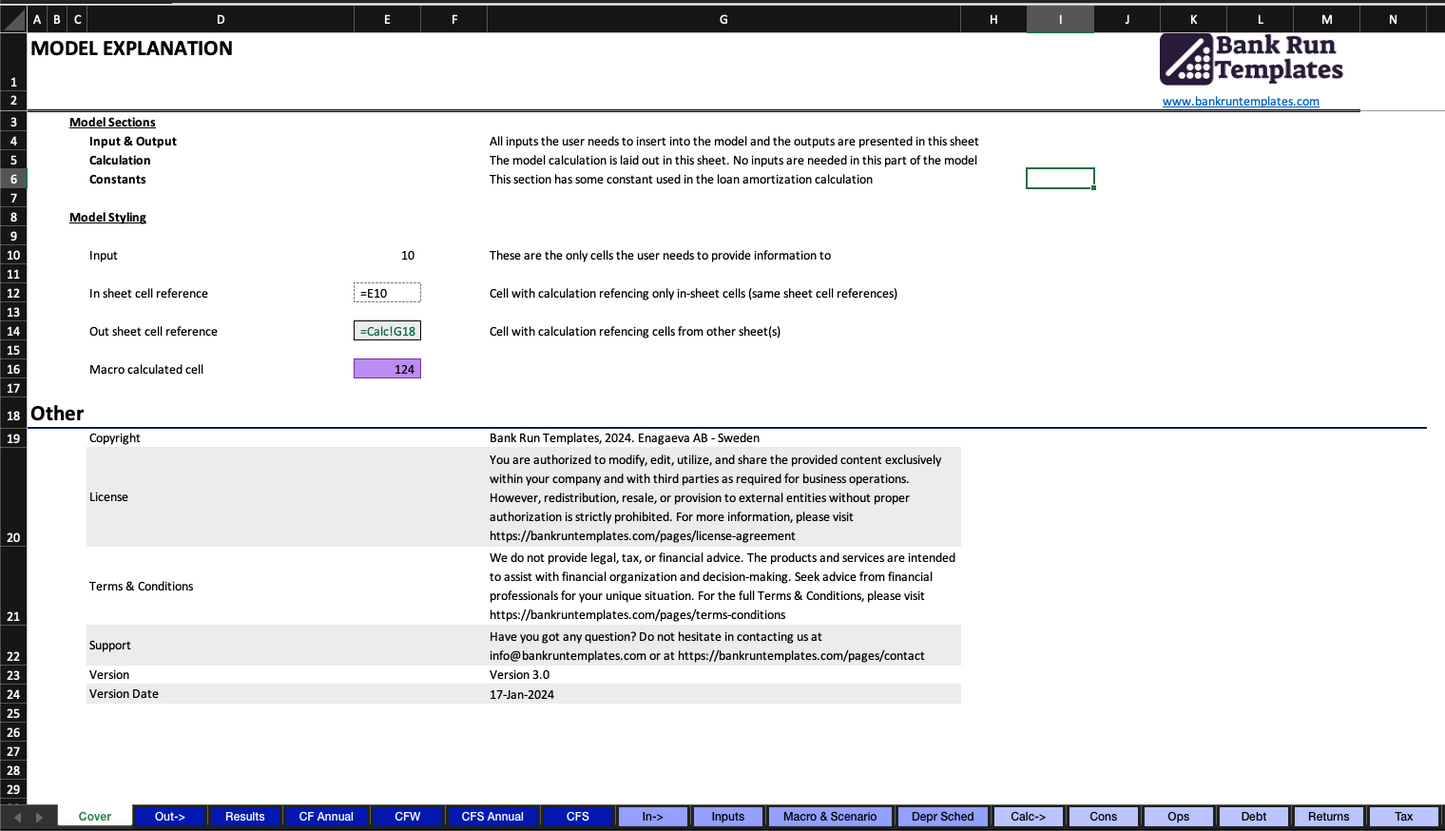
Task: Click the Bank Run Templates logo
Action: tap(1251, 59)
